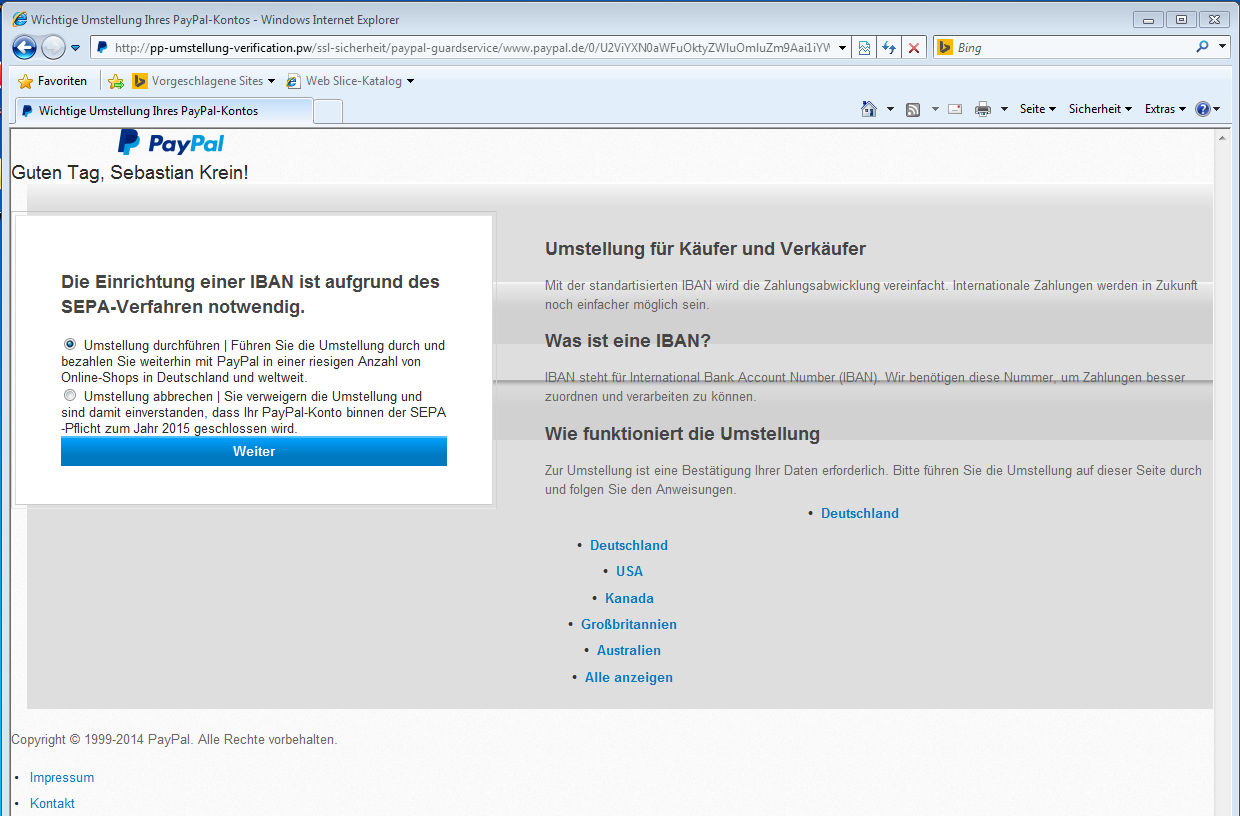The width and height of the screenshot is (1240, 816).
Task: Click the page scrollbar up arrow
Action: click(x=1223, y=138)
